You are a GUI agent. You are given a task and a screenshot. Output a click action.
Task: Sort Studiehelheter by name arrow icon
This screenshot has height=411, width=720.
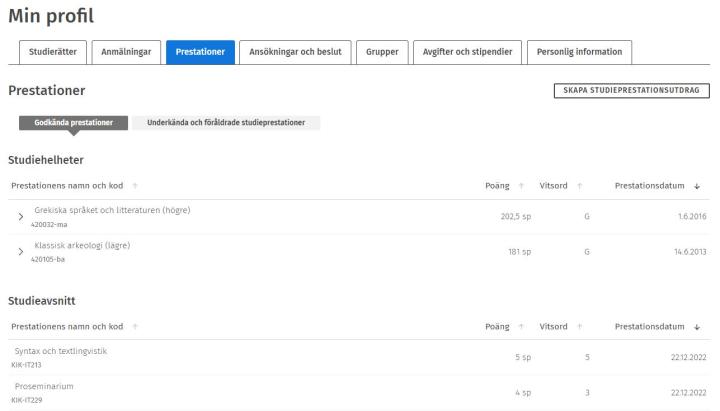pos(135,186)
